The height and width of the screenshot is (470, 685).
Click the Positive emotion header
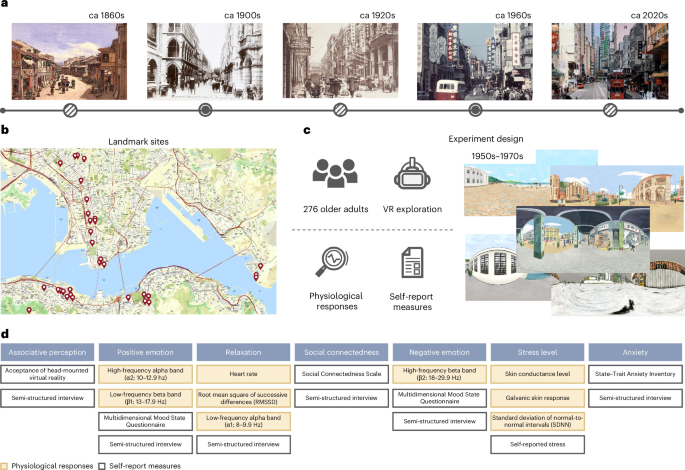pos(145,352)
